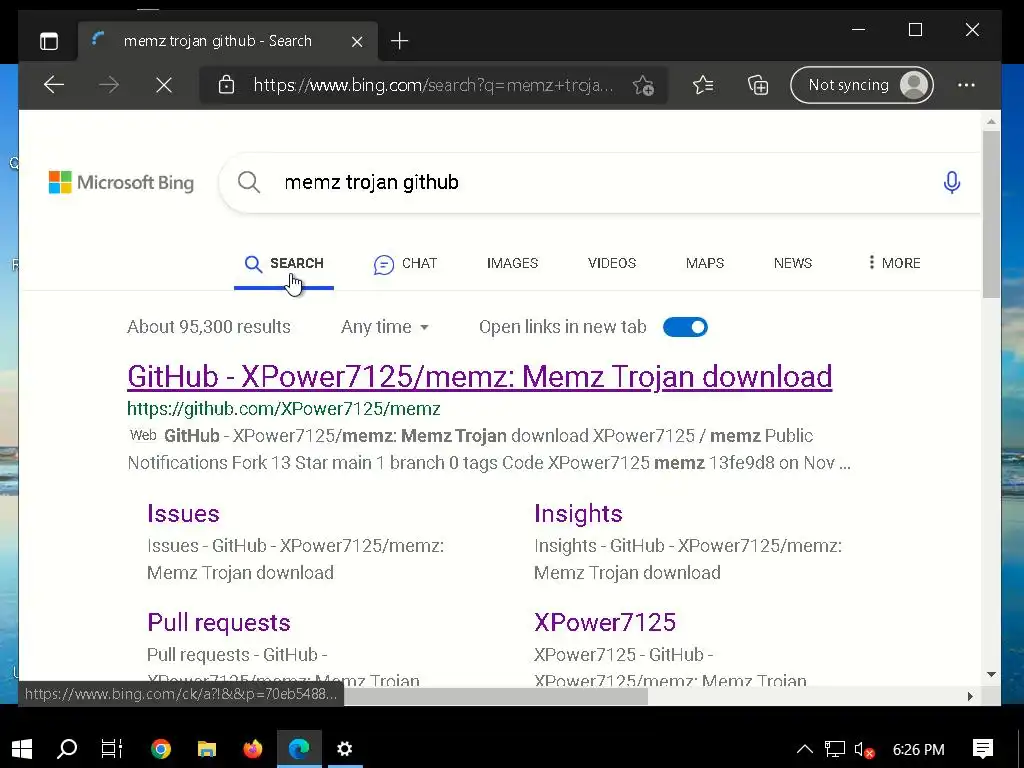The image size is (1024, 768).
Task: Click the forward navigation arrow
Action: tap(109, 85)
